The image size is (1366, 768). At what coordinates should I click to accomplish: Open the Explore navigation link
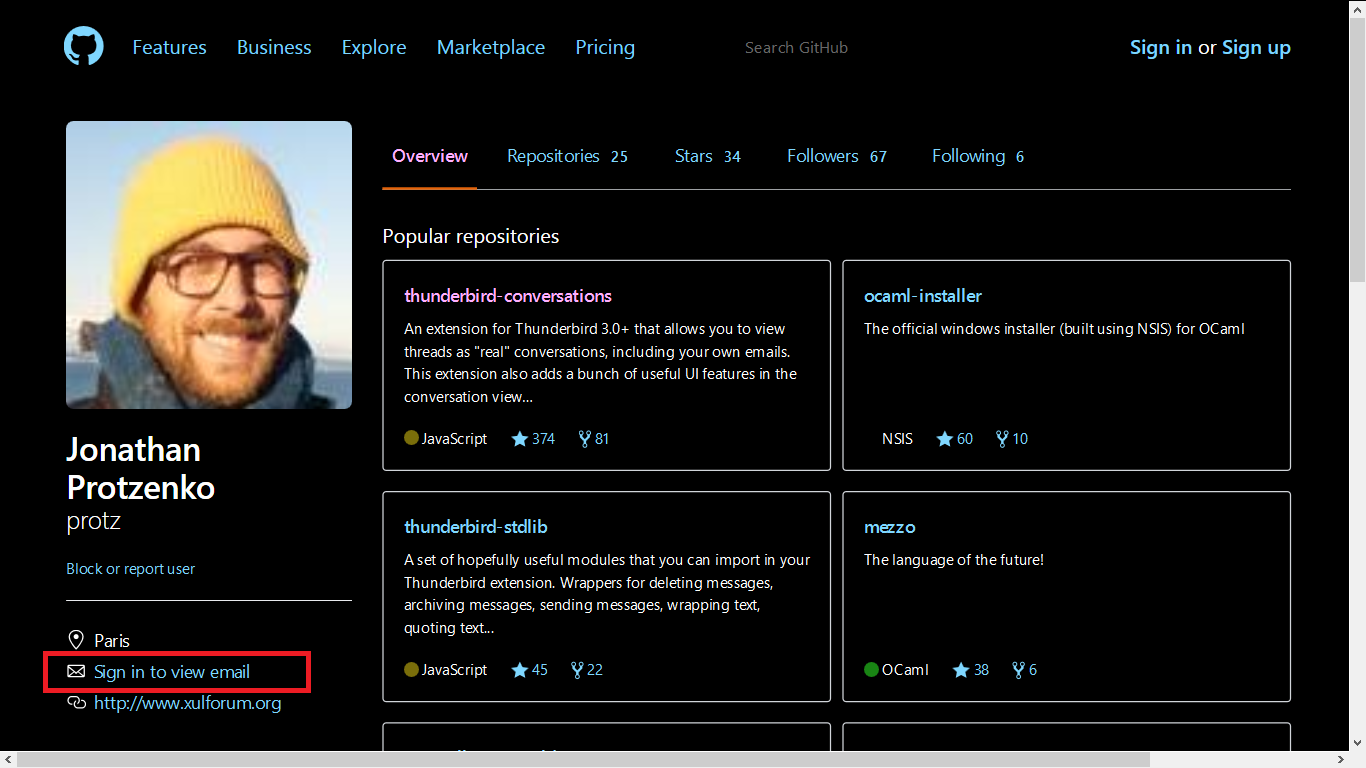click(374, 47)
